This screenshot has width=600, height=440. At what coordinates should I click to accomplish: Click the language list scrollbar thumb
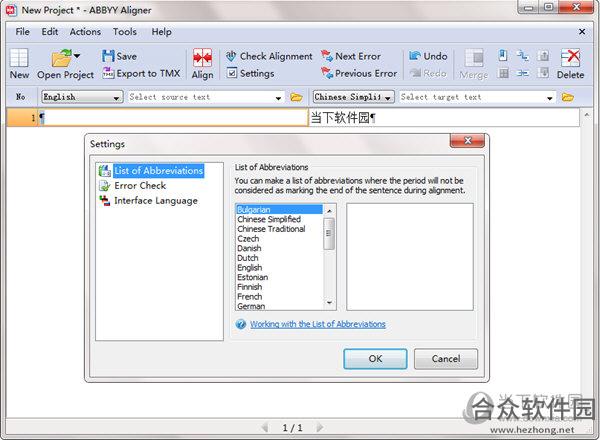[329, 233]
